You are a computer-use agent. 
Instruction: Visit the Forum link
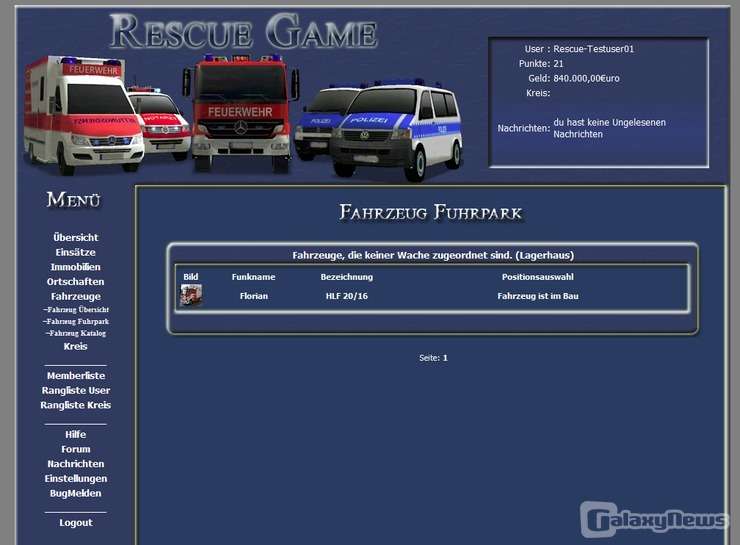76,449
